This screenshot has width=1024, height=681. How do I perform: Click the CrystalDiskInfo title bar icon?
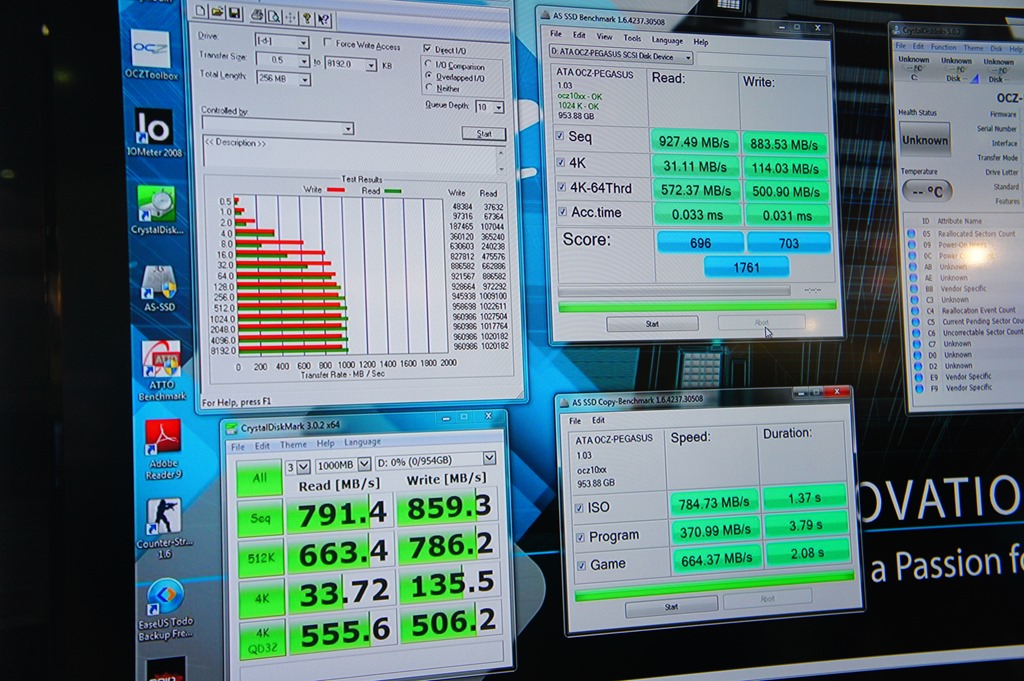click(x=897, y=30)
